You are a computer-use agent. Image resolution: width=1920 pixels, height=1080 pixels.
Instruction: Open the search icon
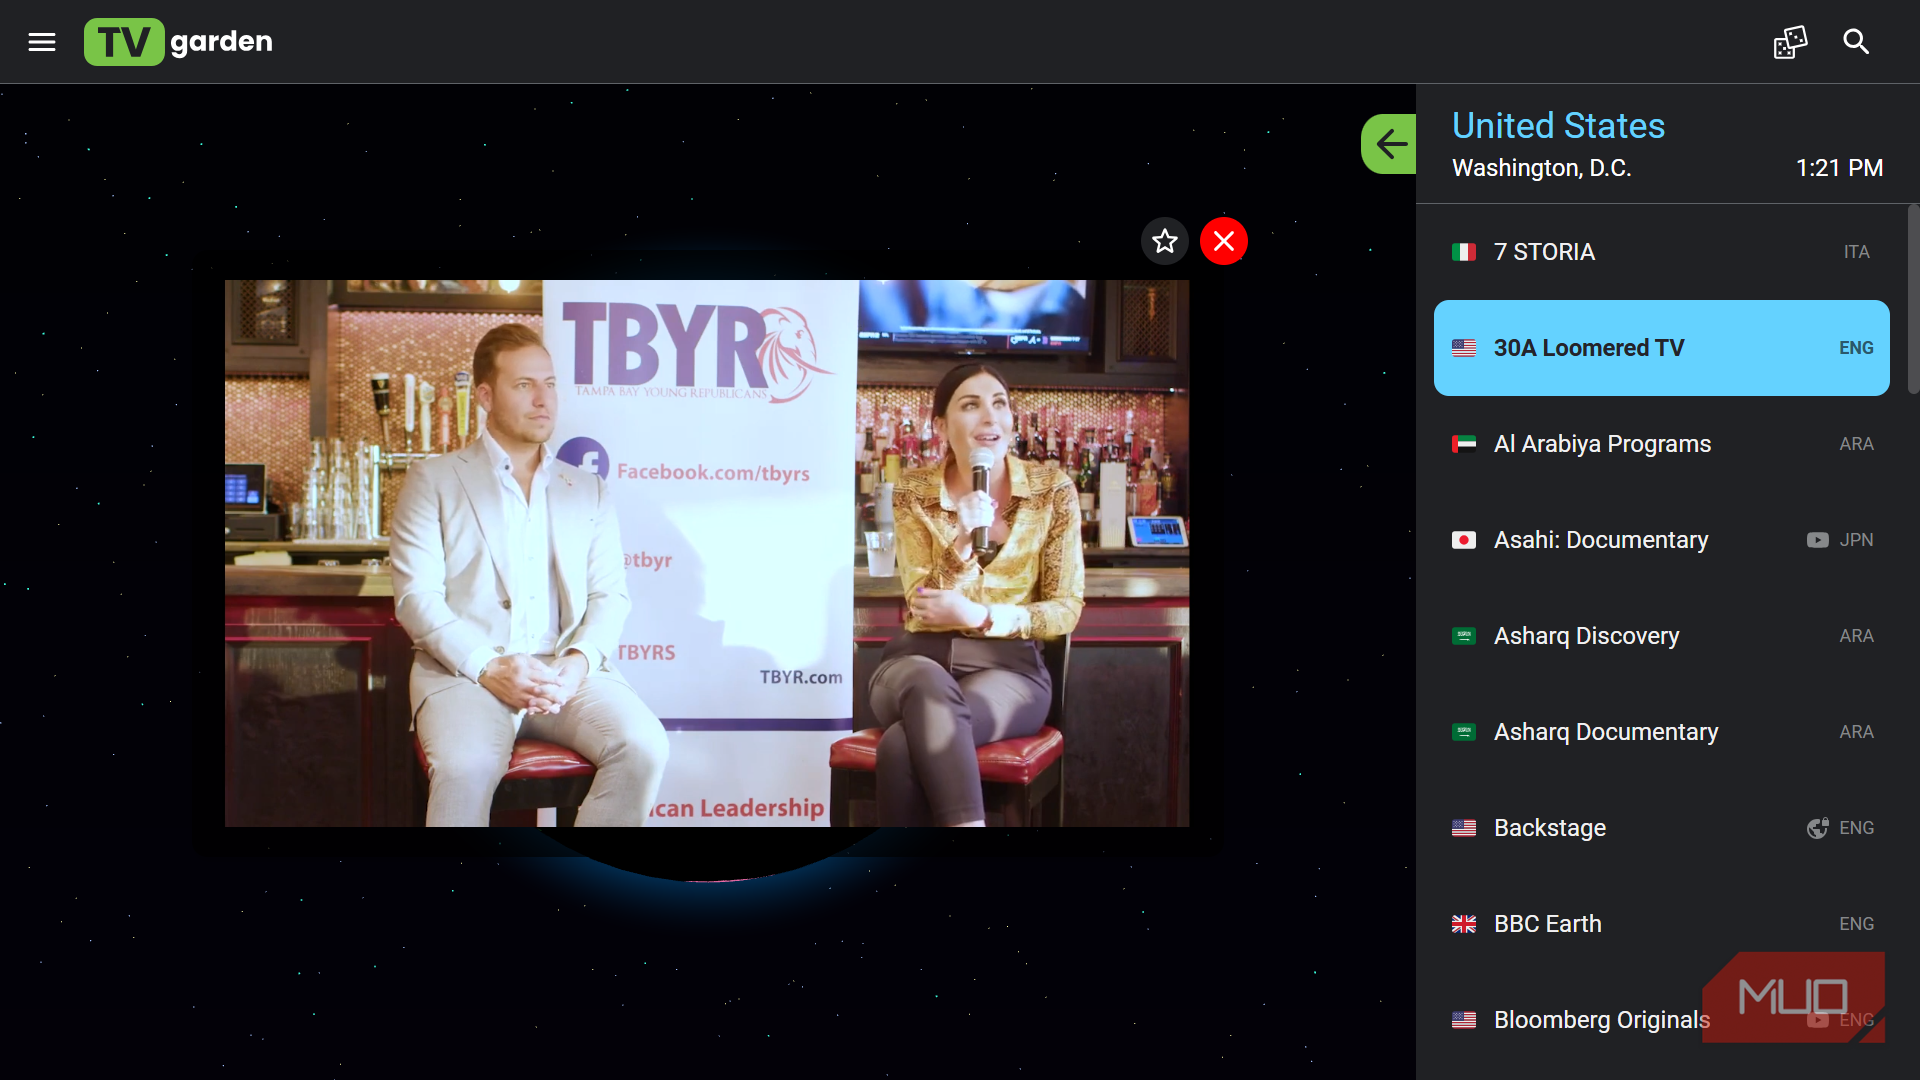click(1856, 42)
